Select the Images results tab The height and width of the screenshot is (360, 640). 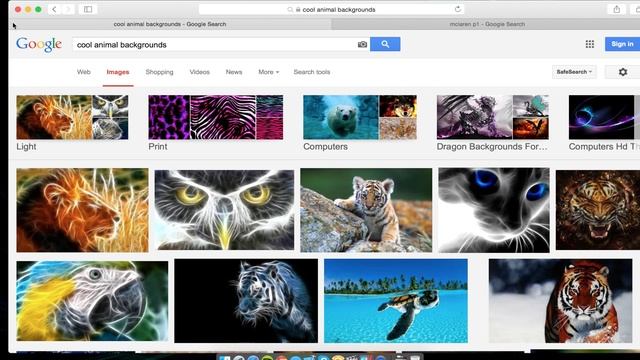click(x=118, y=72)
